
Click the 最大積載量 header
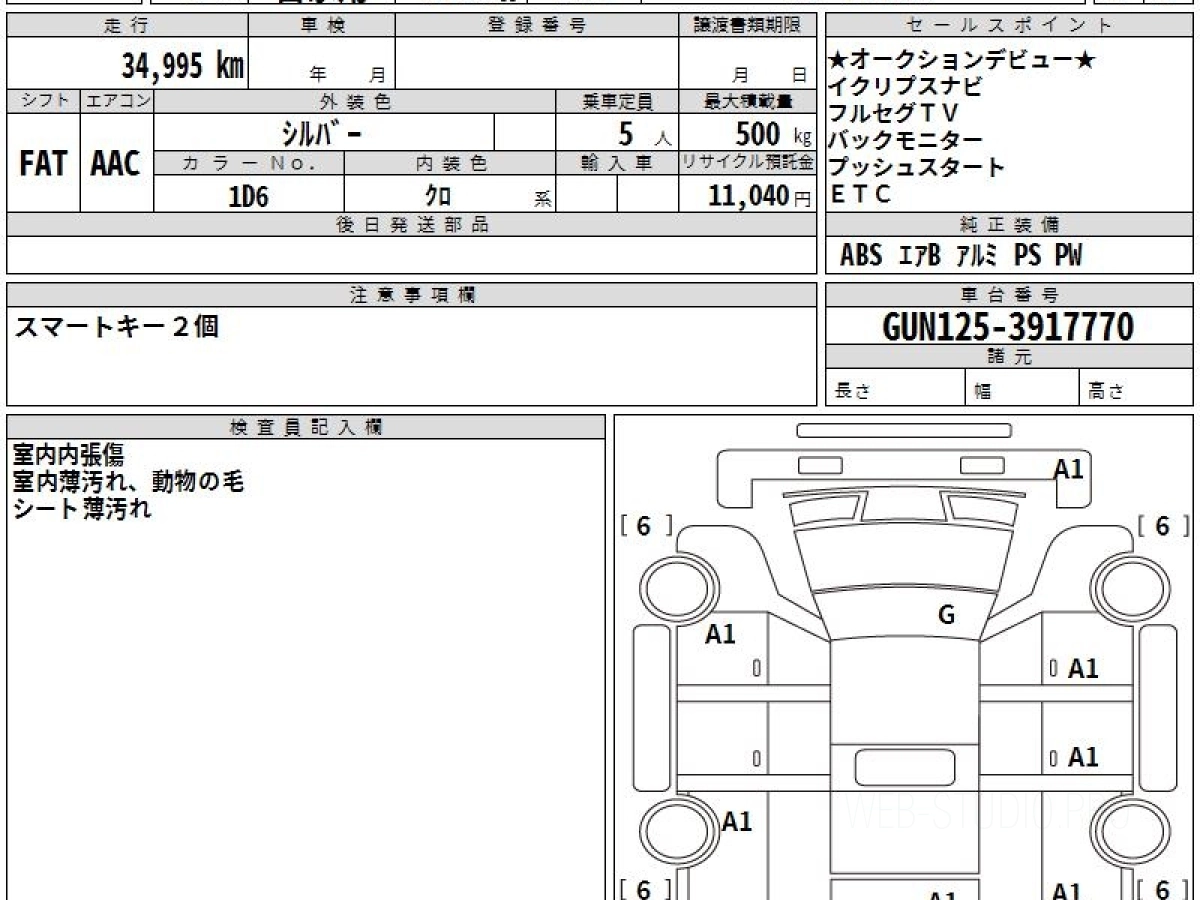pos(748,101)
